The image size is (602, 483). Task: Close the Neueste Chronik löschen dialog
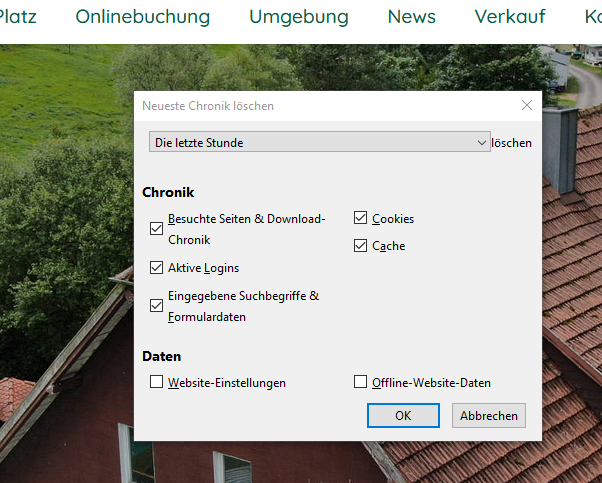[x=526, y=105]
